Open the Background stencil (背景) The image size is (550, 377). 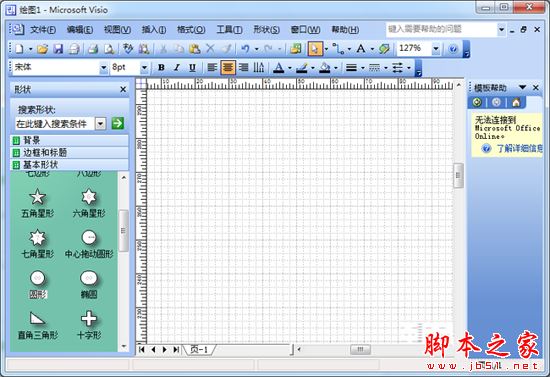(x=69, y=141)
